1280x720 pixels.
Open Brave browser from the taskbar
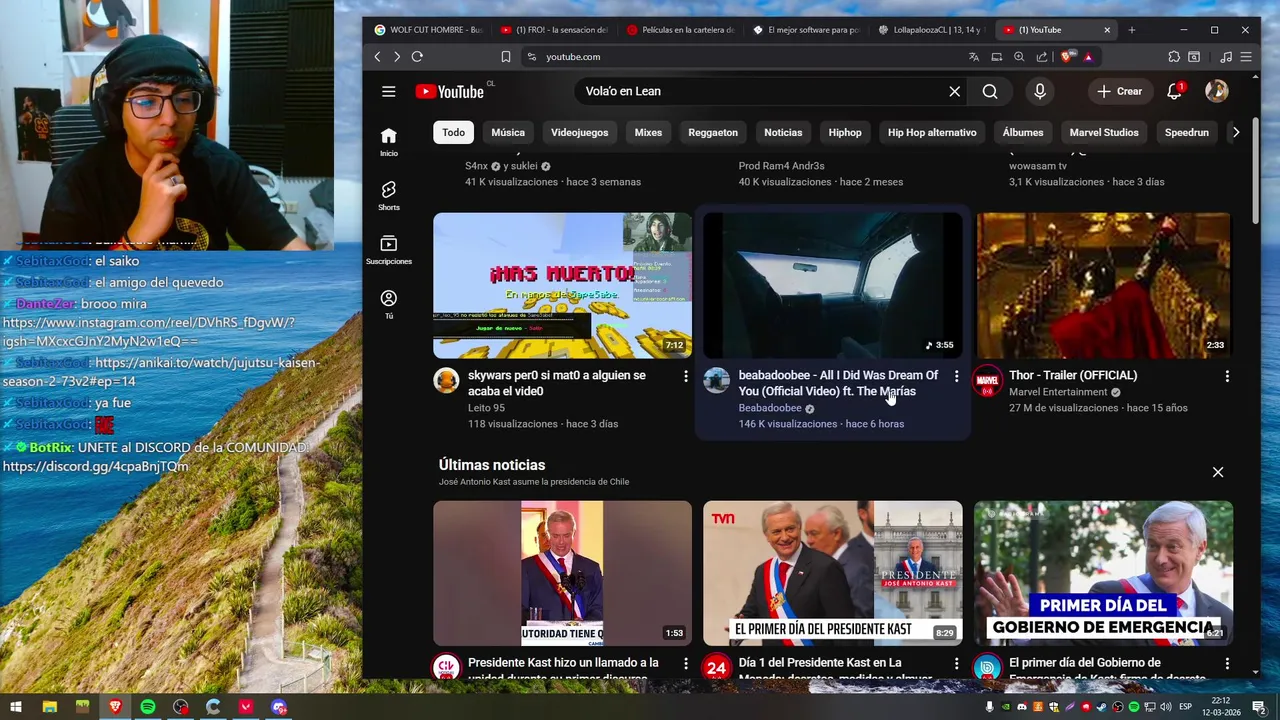pos(115,707)
